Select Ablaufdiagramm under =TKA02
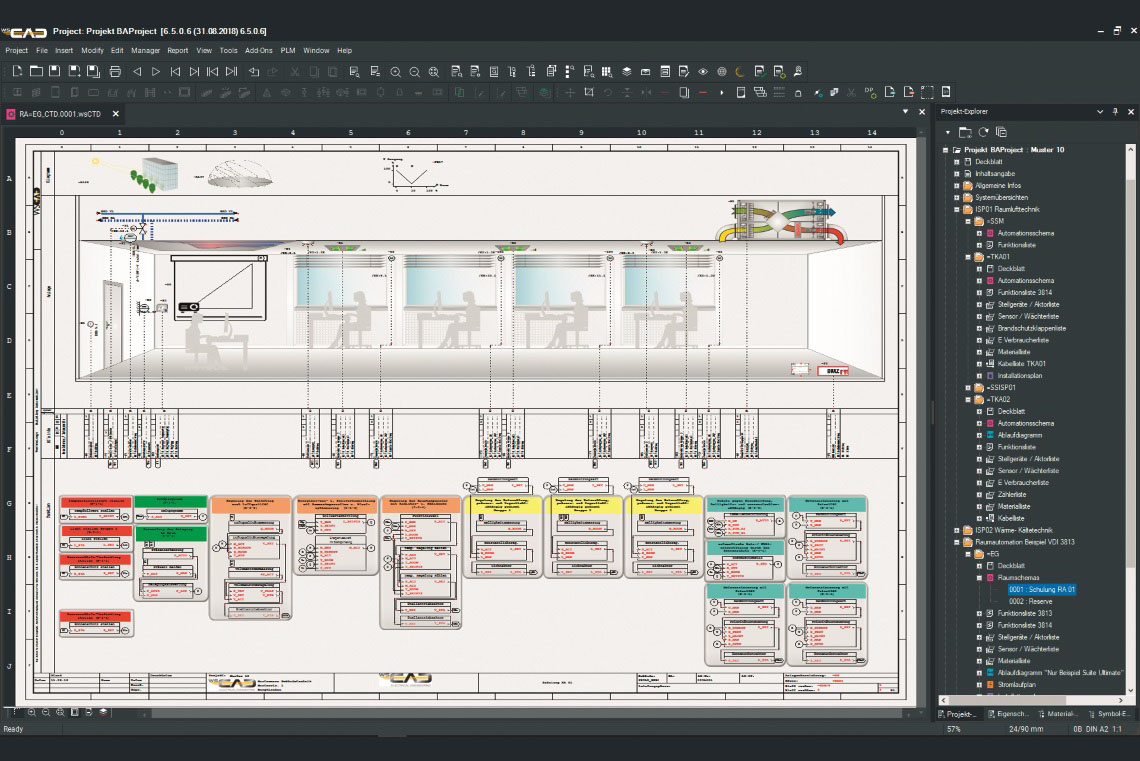Image resolution: width=1140 pixels, height=761 pixels. [x=1019, y=435]
